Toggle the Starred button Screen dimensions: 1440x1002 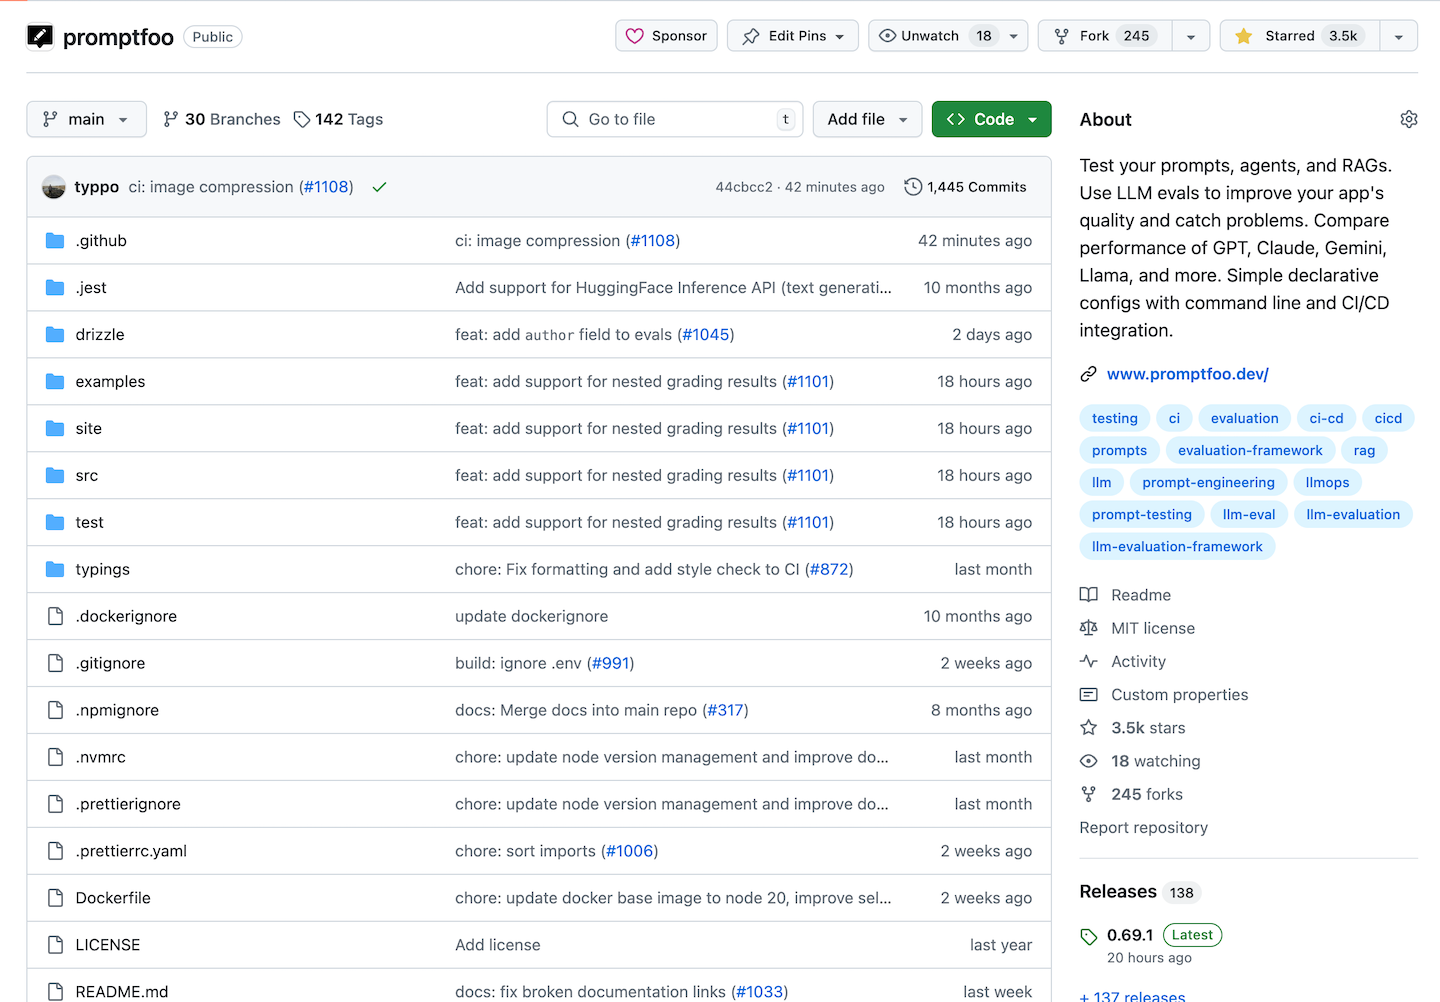click(1299, 36)
